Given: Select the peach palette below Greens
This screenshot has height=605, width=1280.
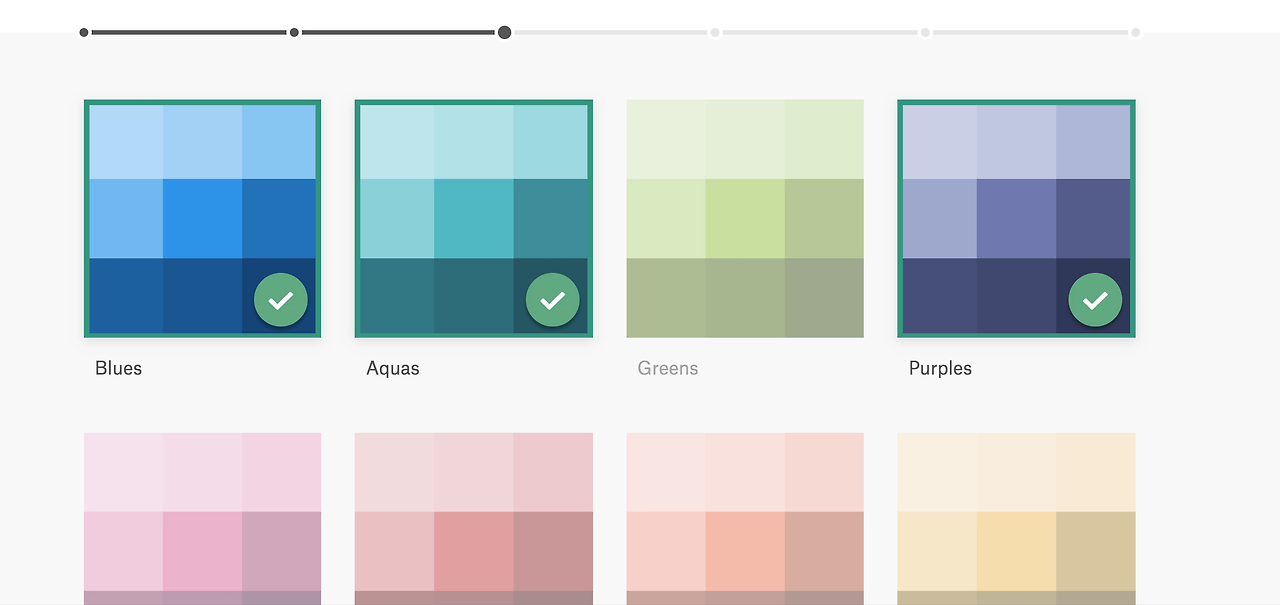Looking at the screenshot, I should (x=745, y=518).
